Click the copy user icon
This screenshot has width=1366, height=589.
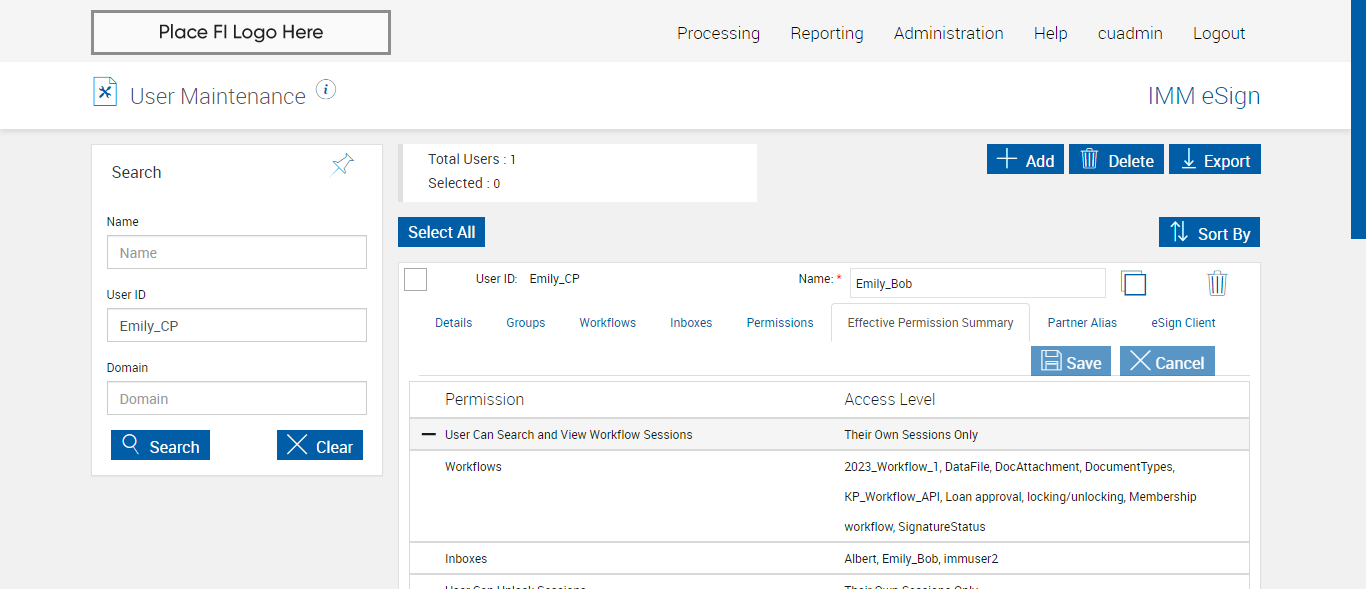(1133, 283)
